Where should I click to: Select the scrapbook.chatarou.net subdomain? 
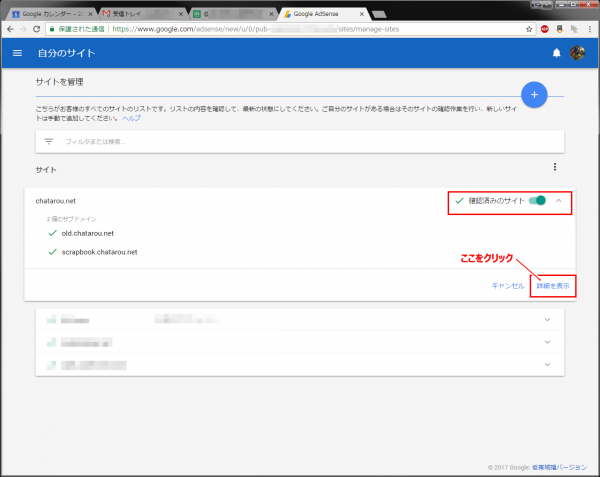click(99, 252)
